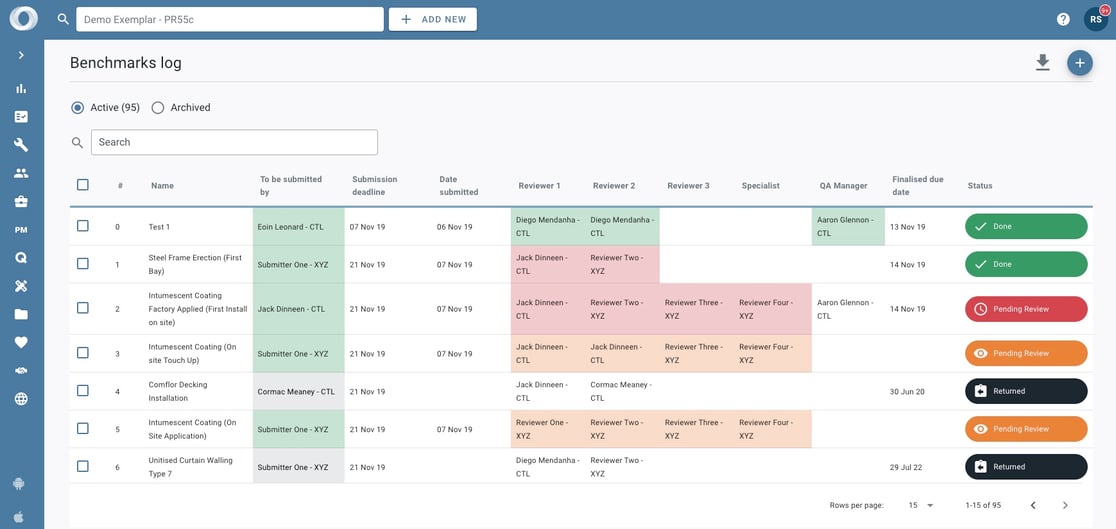Click the red Pending Review status button
The image size is (1116, 529).
[1026, 309]
